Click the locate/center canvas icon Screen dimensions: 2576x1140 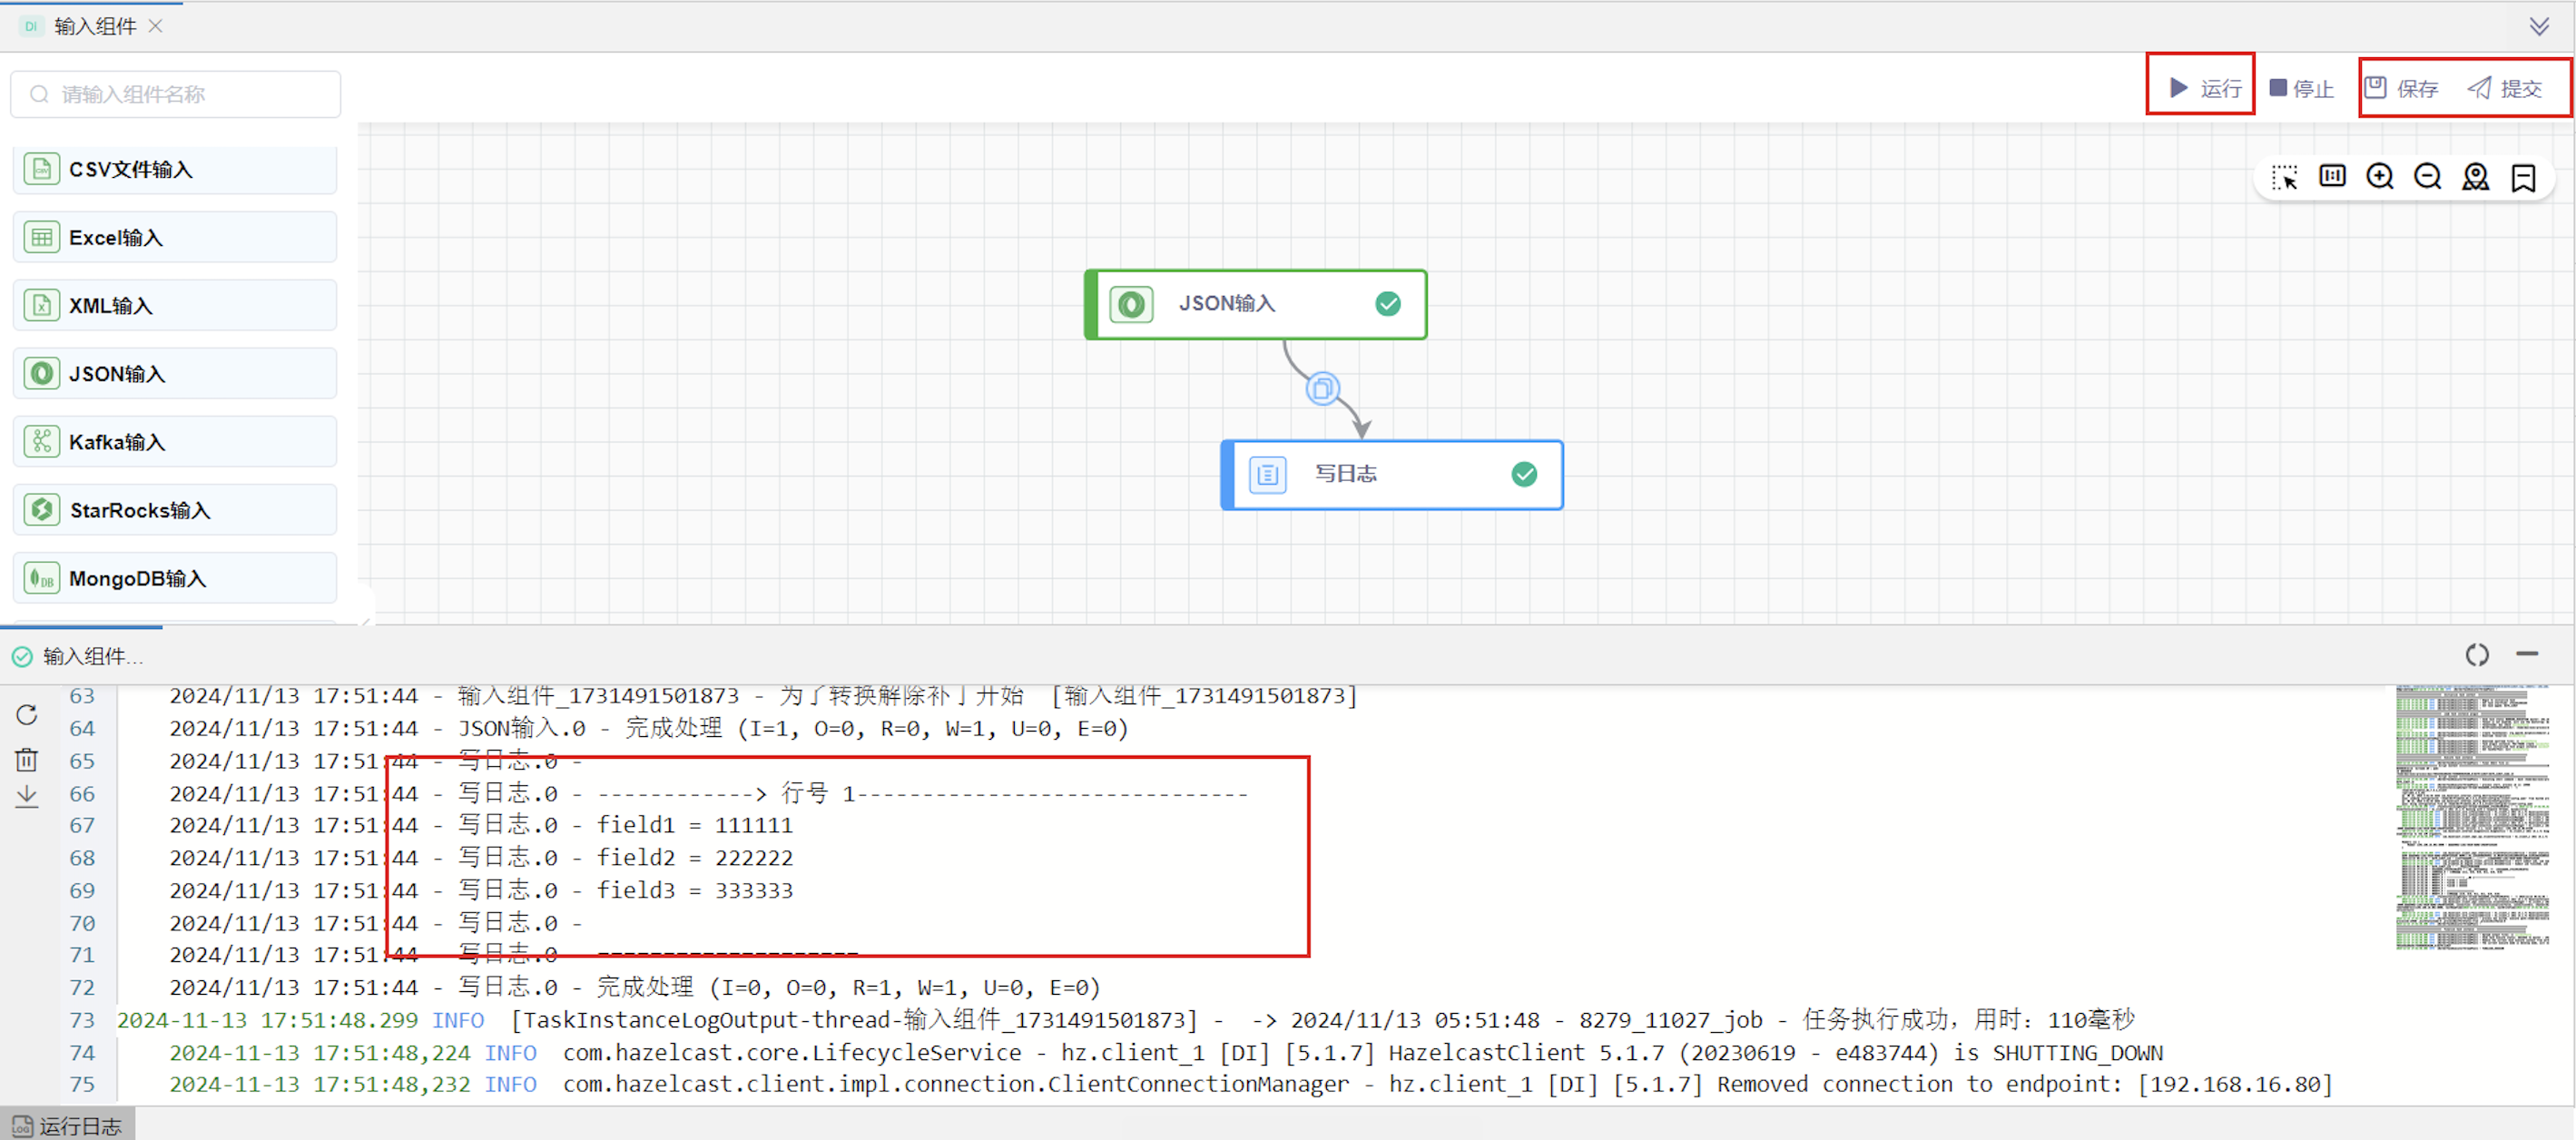[2475, 177]
